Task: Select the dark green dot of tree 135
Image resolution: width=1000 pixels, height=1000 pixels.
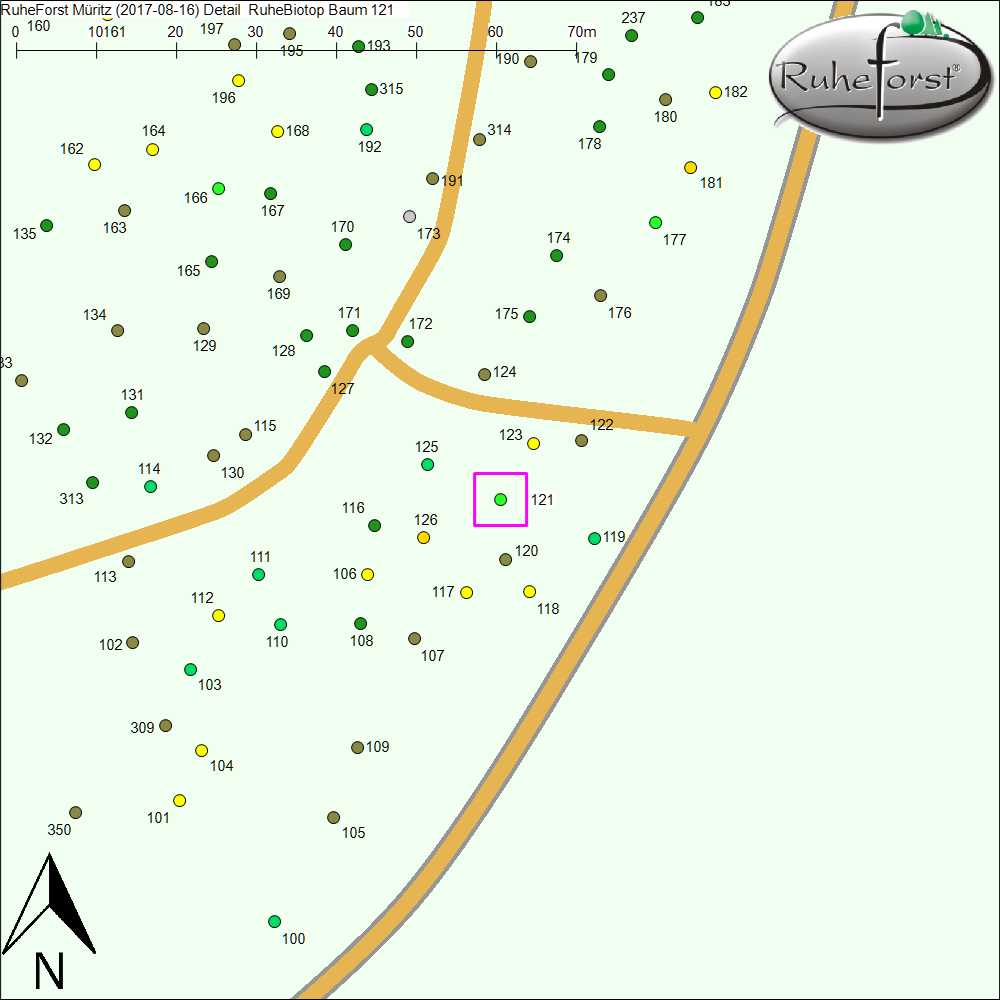Action: click(x=46, y=225)
